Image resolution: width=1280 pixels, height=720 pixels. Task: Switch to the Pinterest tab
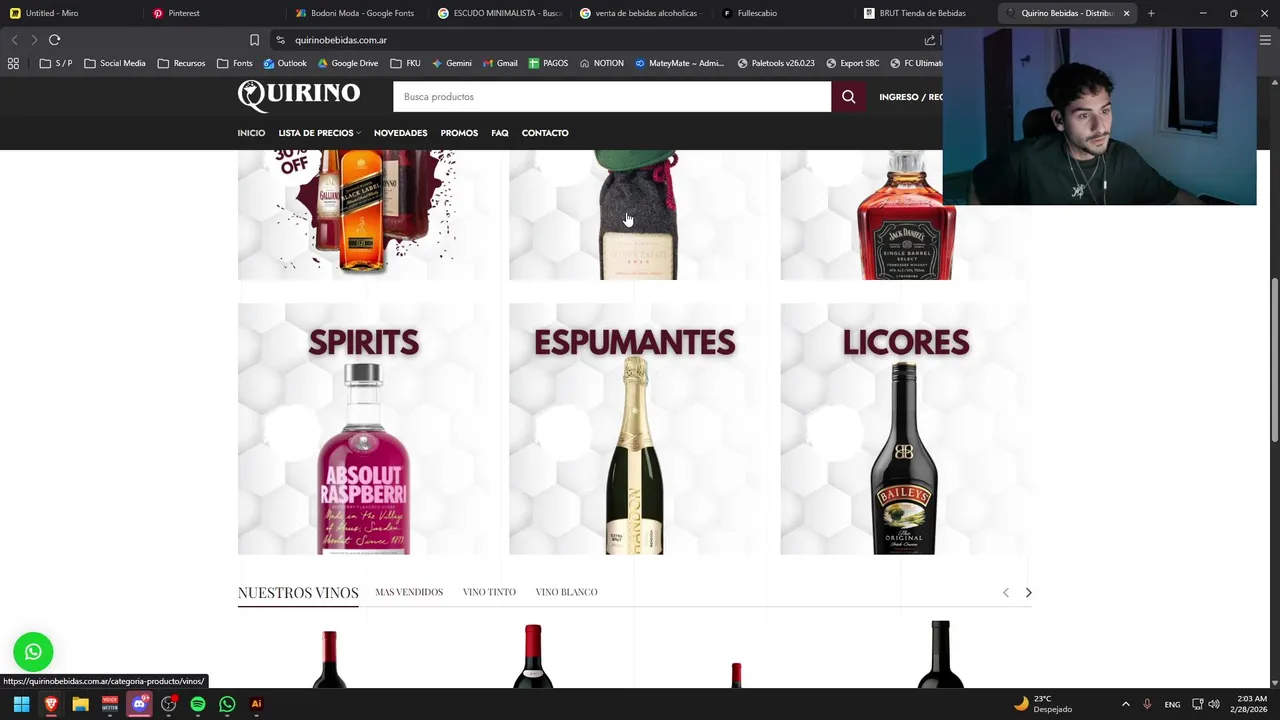pos(215,13)
